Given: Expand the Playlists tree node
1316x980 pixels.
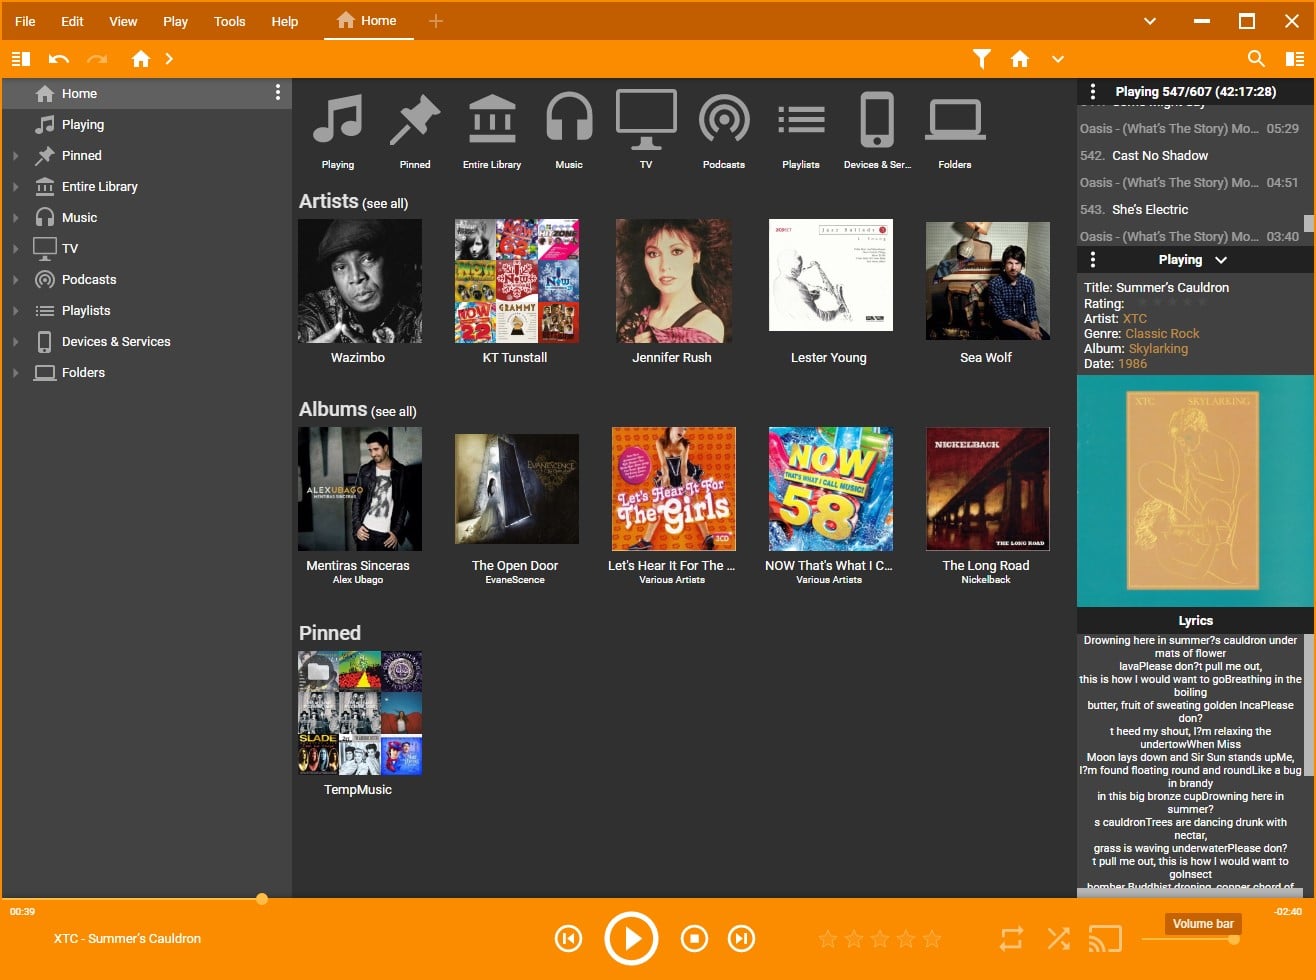Looking at the screenshot, I should (x=15, y=311).
